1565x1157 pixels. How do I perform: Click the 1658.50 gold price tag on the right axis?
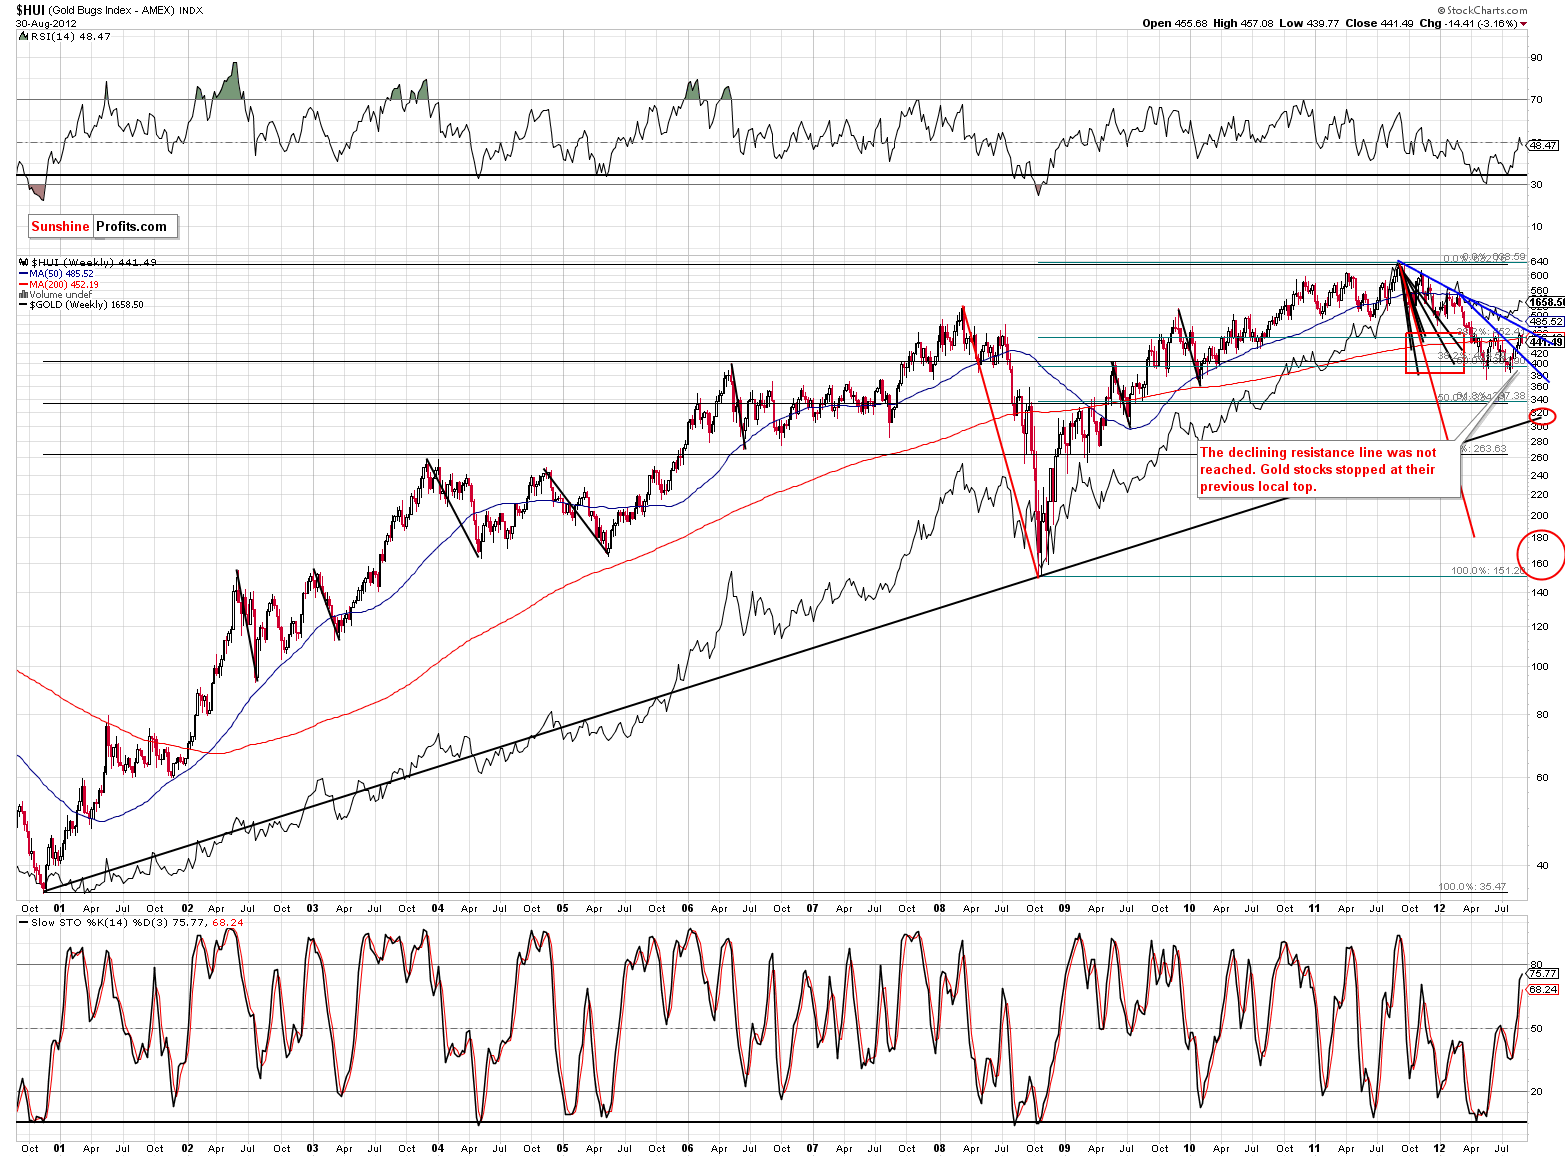1547,302
